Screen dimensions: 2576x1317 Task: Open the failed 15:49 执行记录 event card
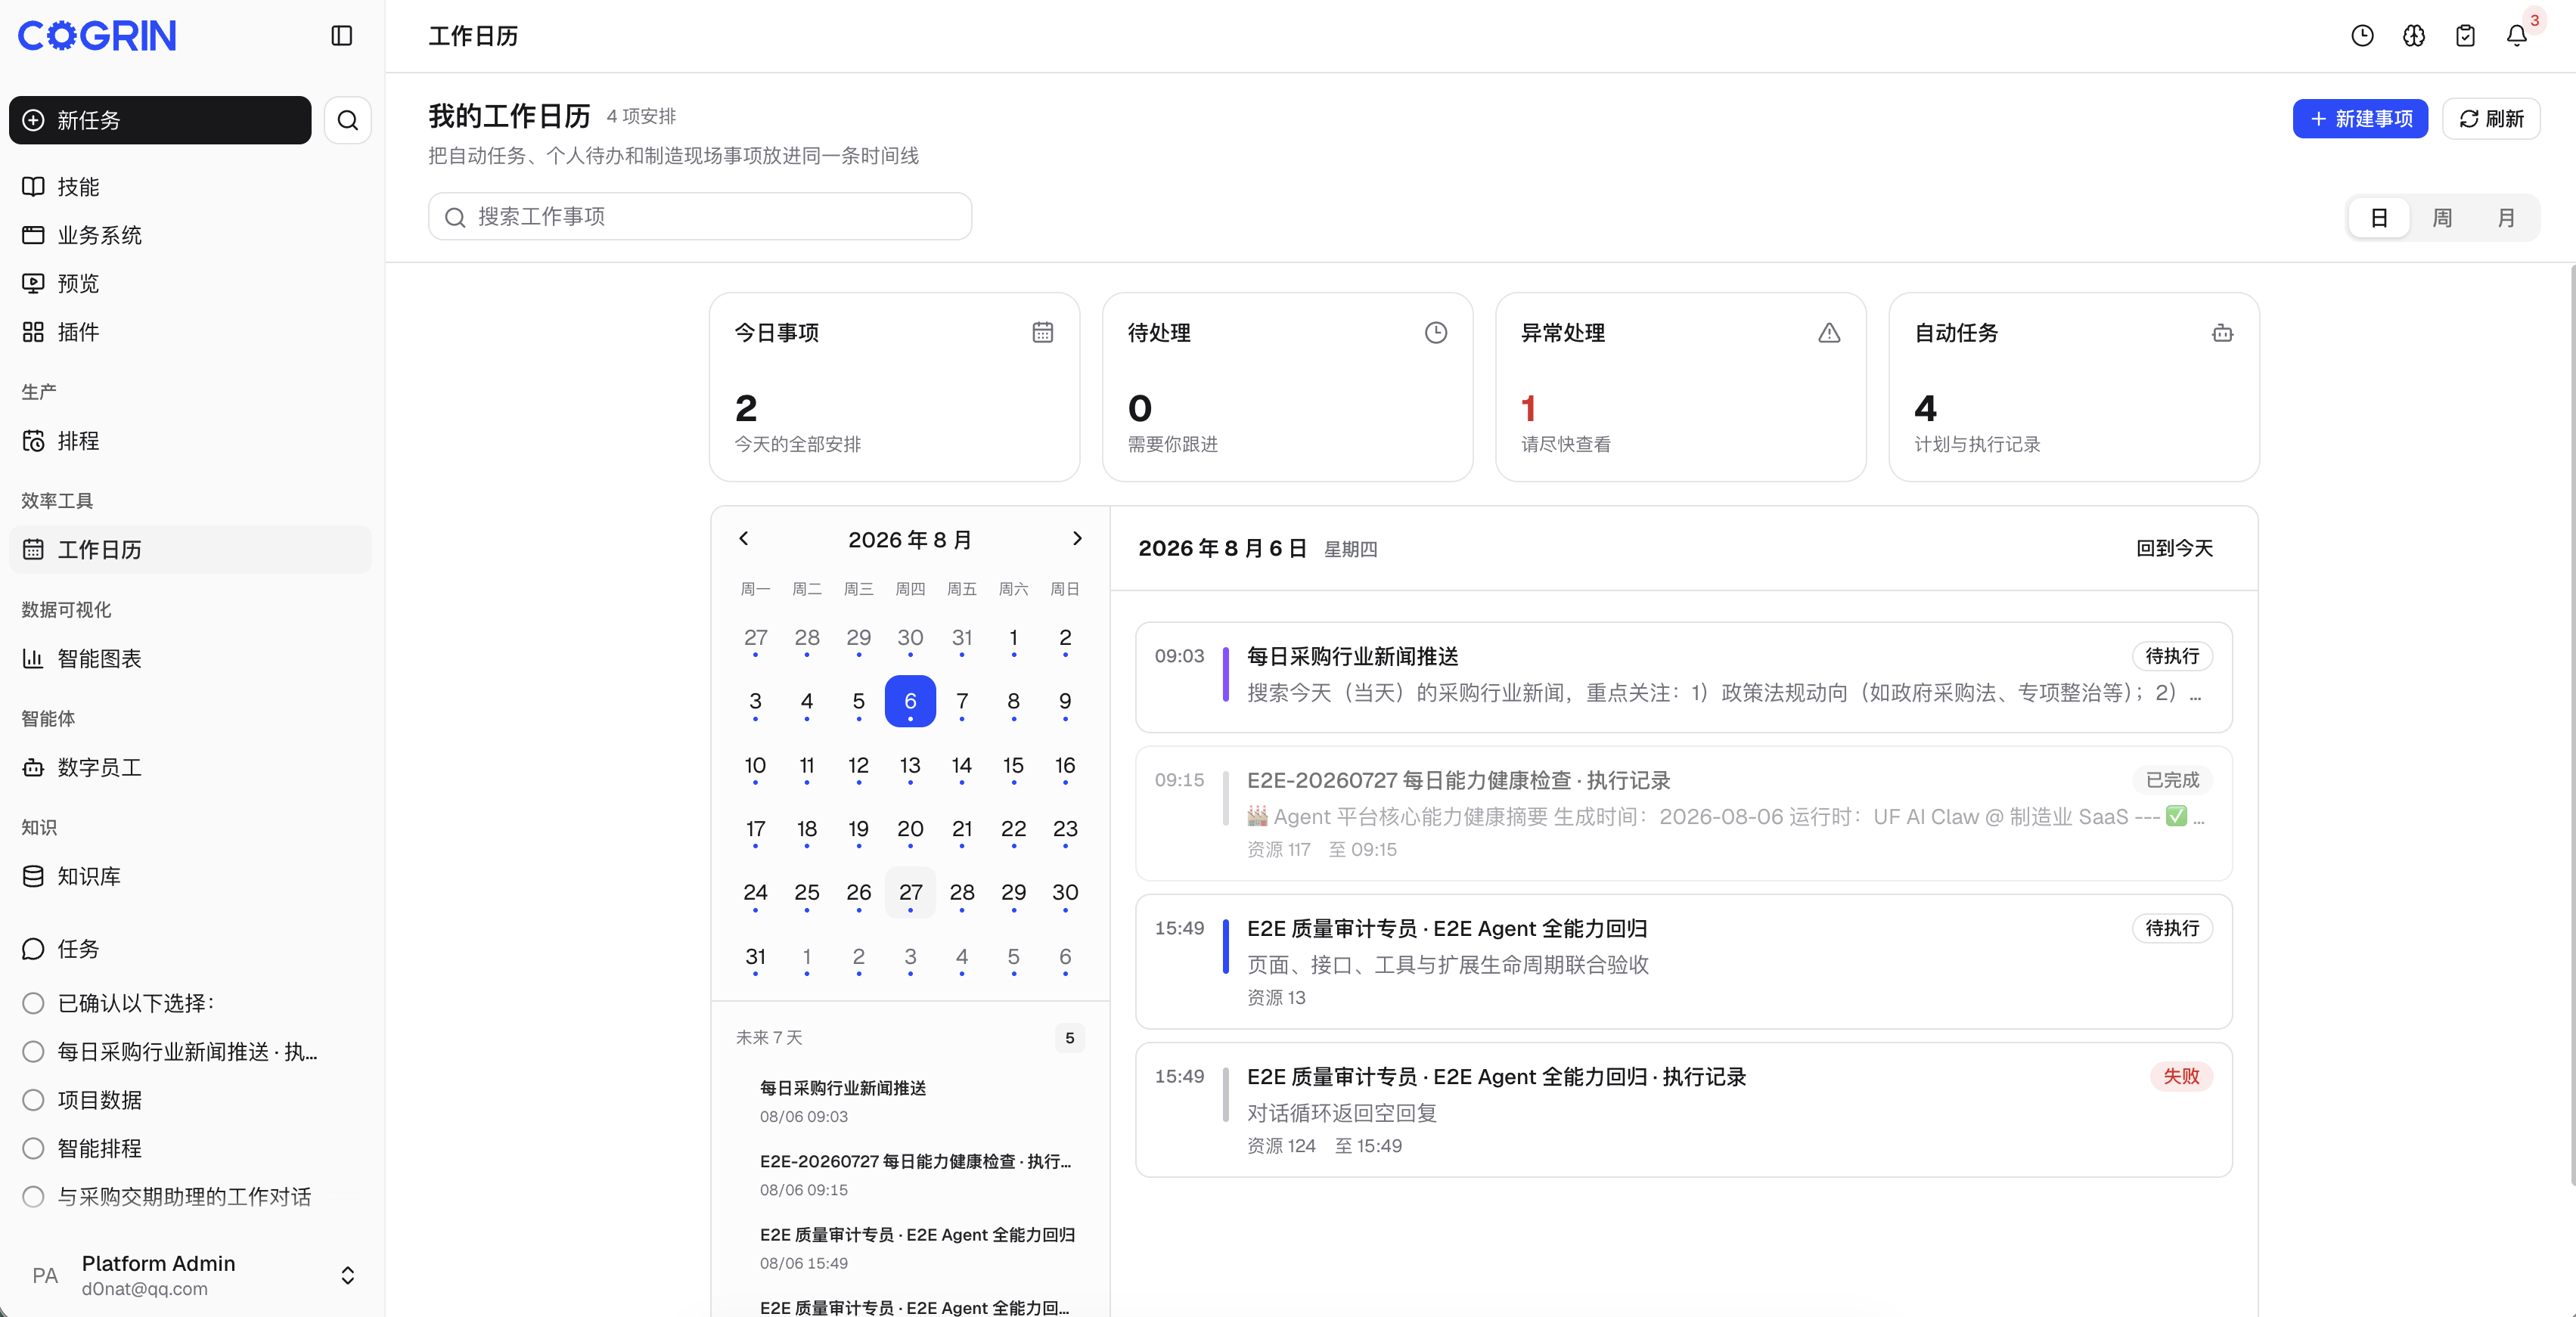[1684, 1110]
